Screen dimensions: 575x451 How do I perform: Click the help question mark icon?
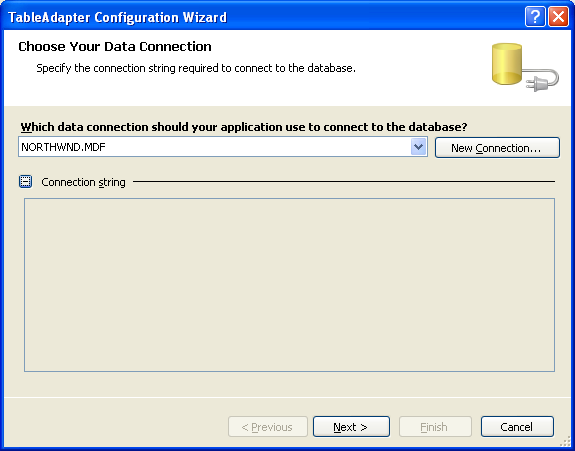tap(535, 16)
